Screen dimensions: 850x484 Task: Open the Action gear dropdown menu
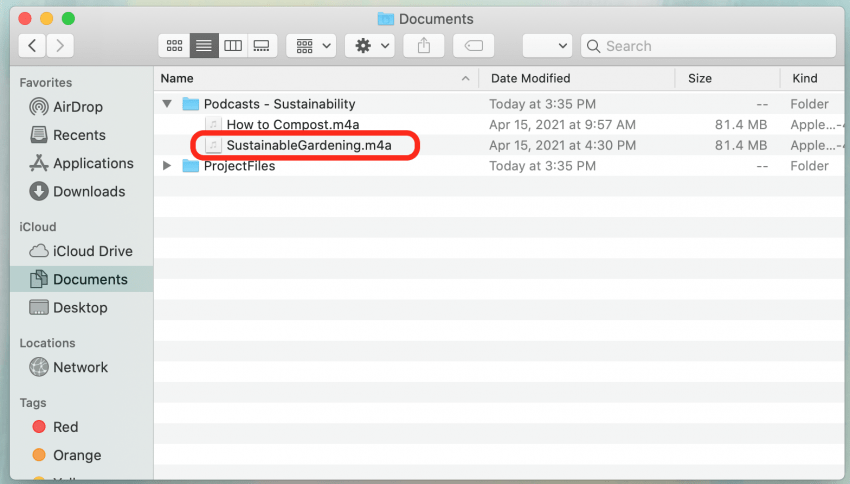pos(370,46)
